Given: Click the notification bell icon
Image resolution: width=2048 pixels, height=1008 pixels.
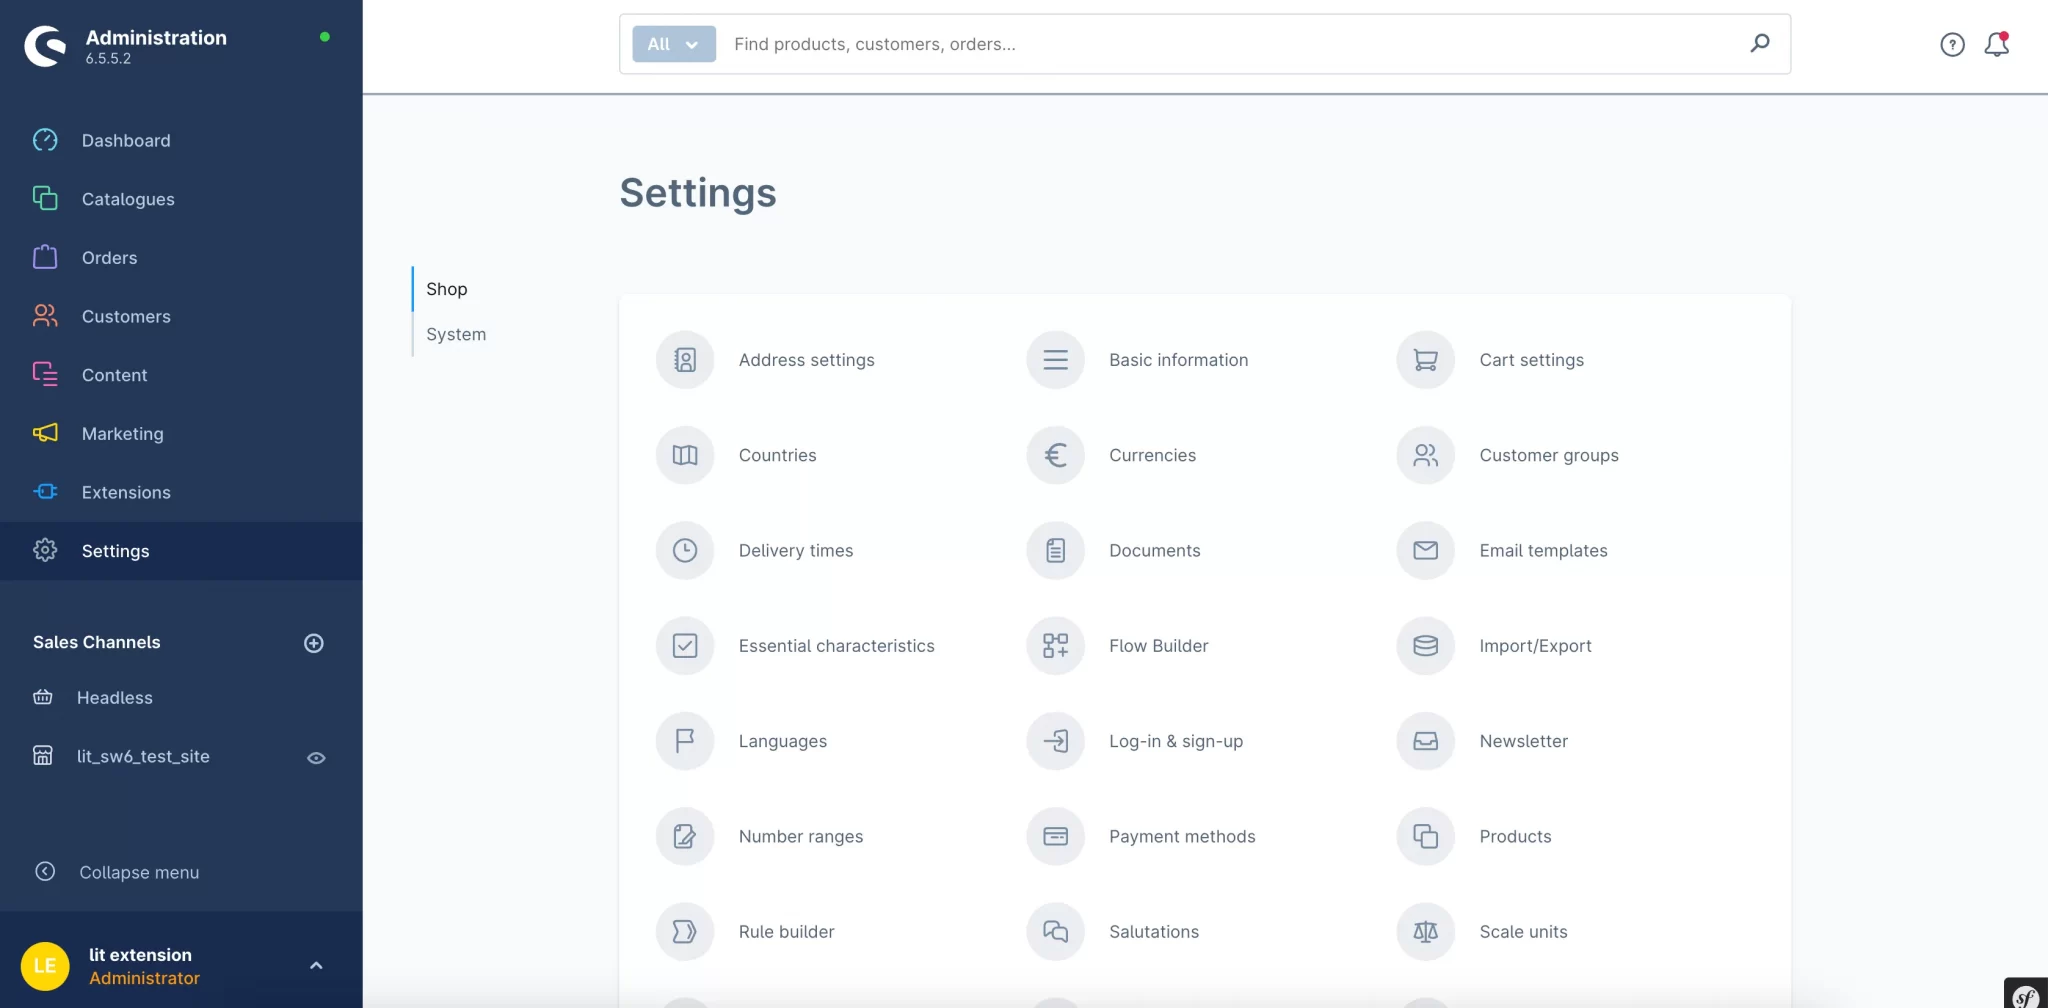Looking at the screenshot, I should click(1996, 44).
